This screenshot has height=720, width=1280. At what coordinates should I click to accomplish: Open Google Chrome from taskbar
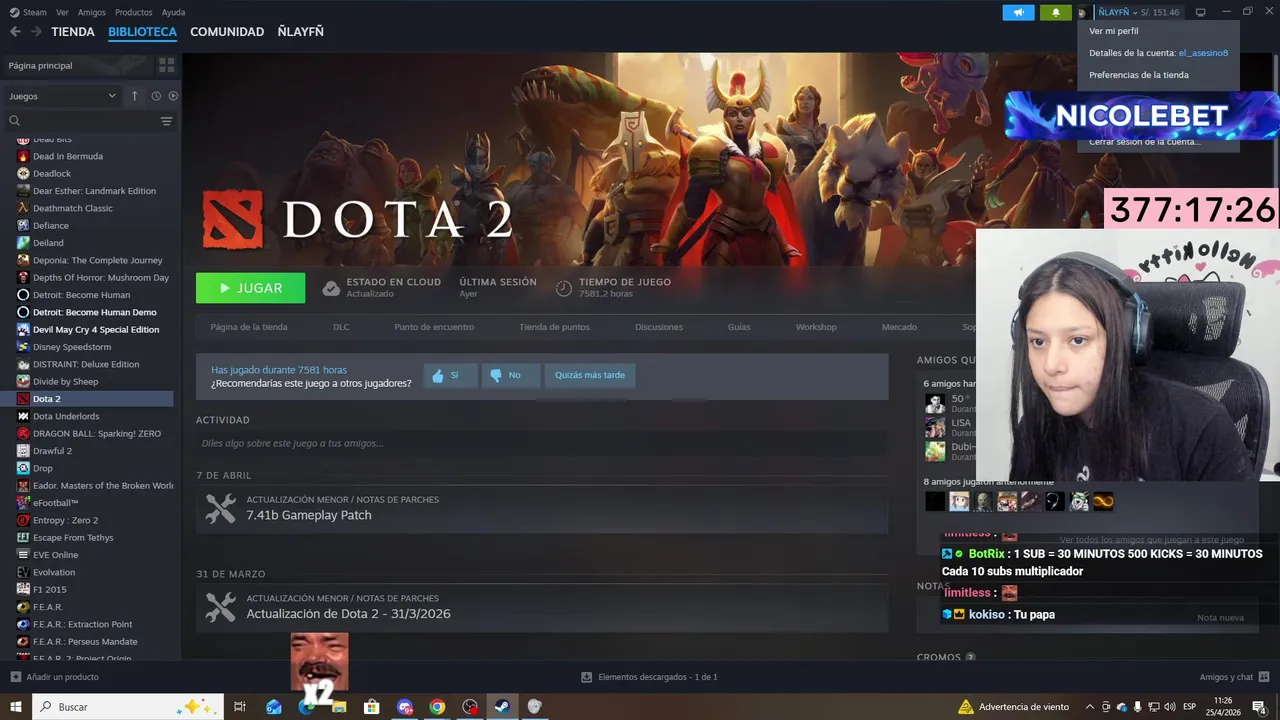pos(437,707)
